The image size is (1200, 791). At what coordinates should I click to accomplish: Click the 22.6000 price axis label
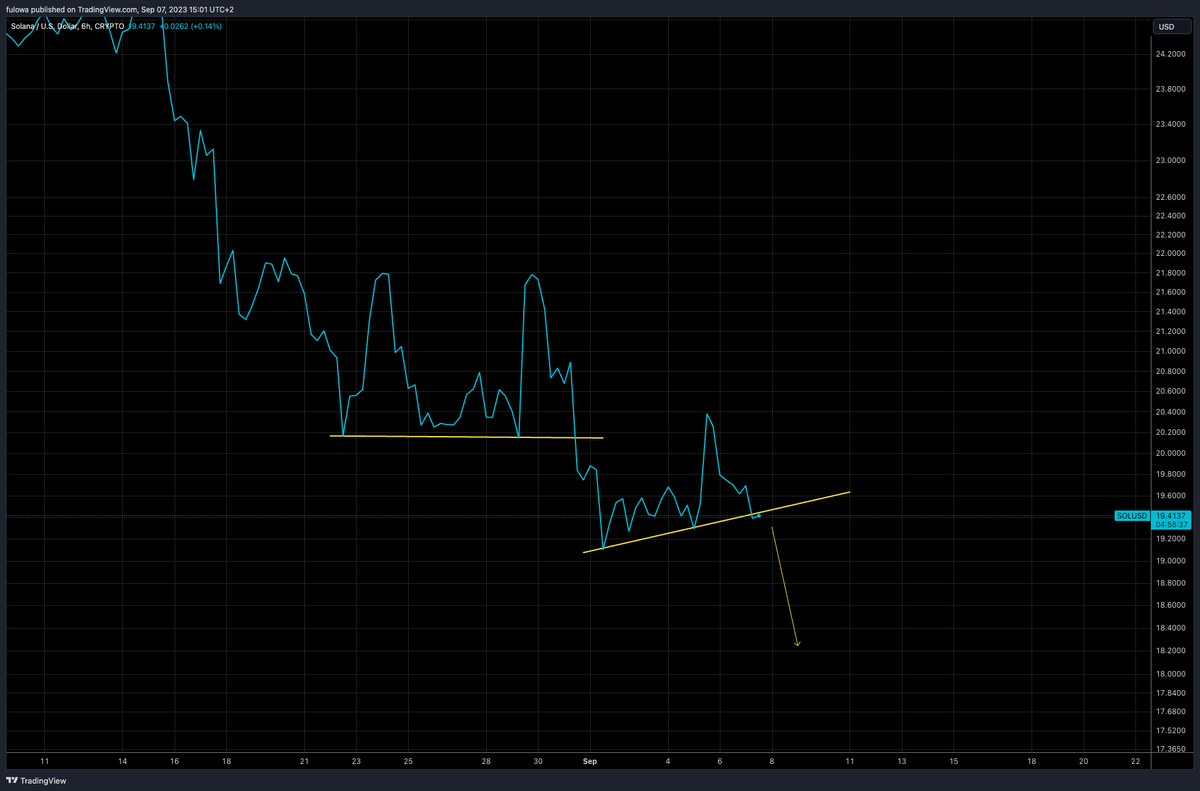coord(1171,197)
